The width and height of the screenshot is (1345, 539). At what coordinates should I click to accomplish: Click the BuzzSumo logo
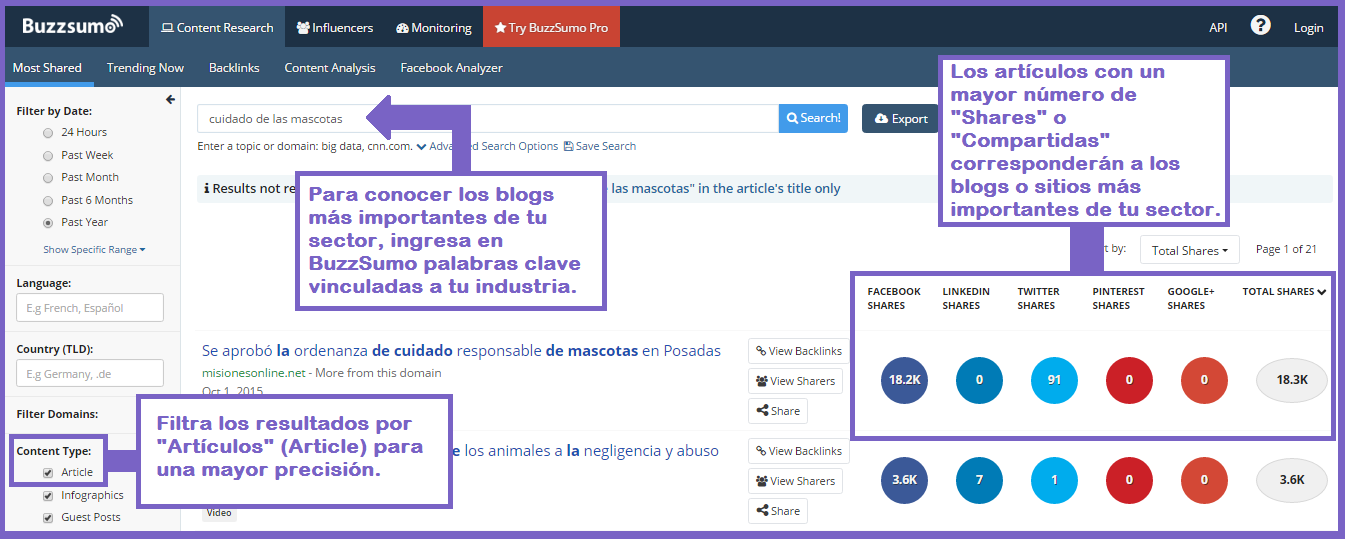point(72,25)
